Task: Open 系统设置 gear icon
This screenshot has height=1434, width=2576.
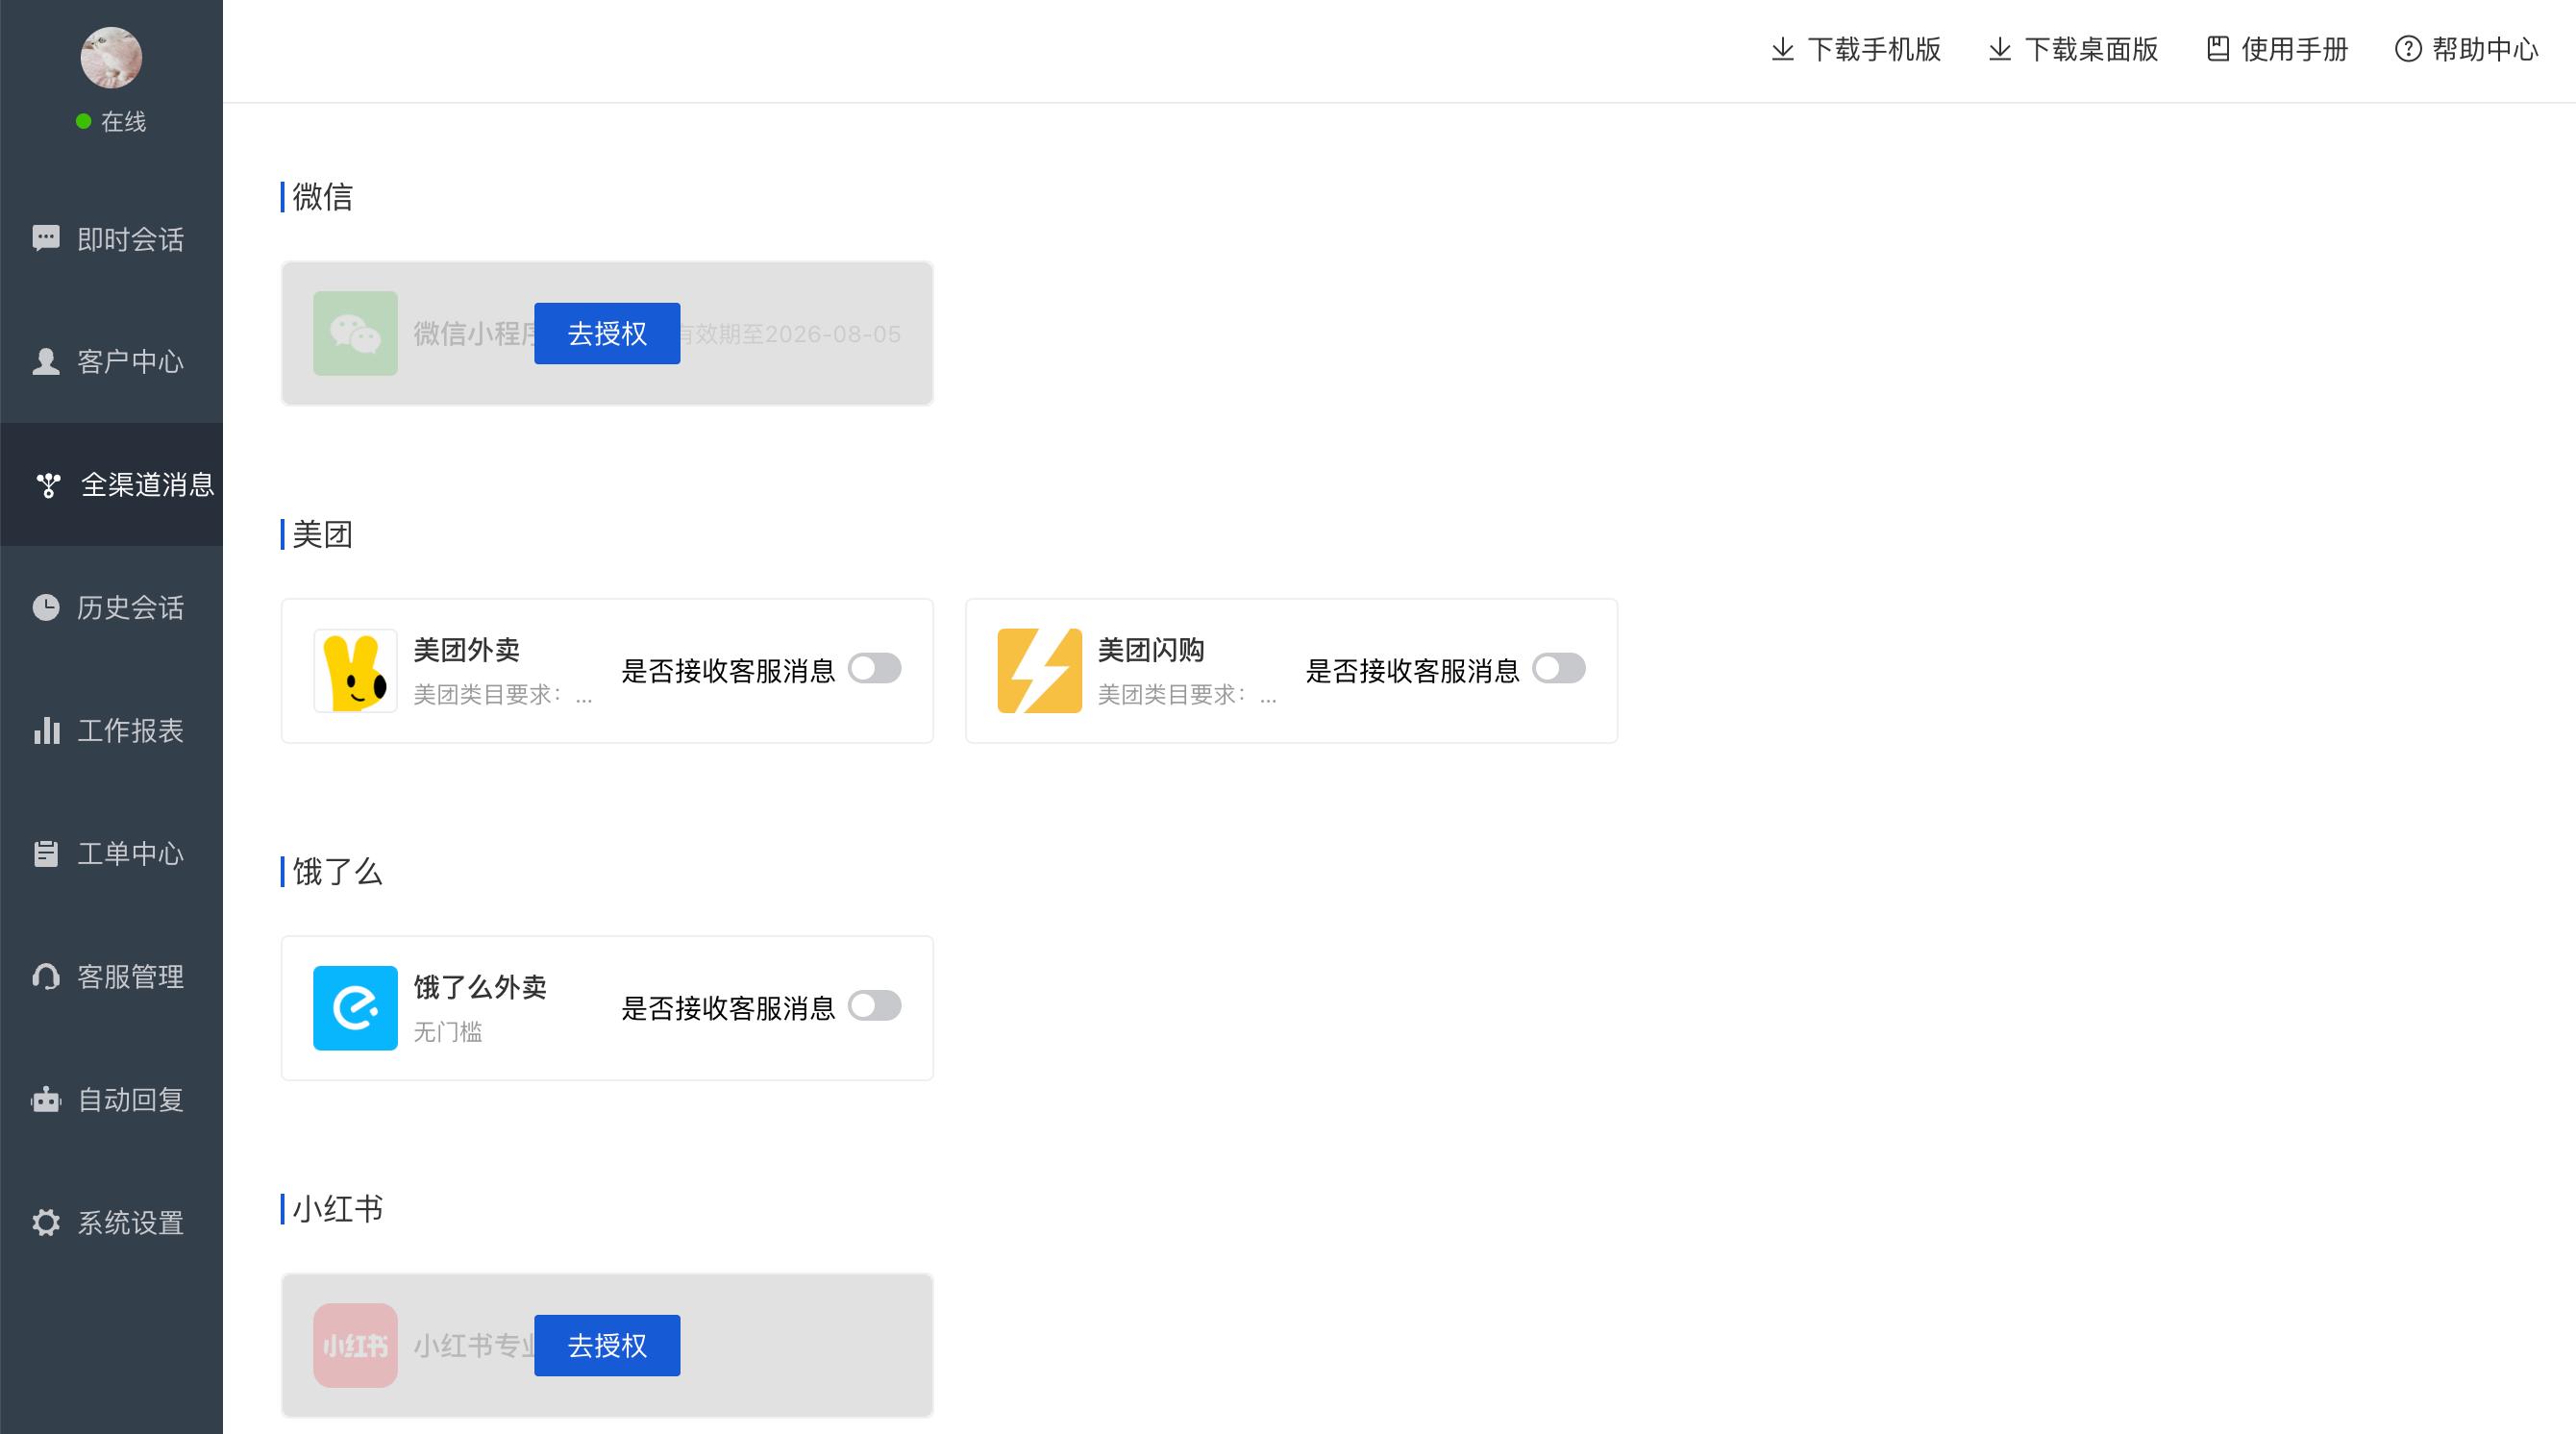Action: (x=46, y=1222)
